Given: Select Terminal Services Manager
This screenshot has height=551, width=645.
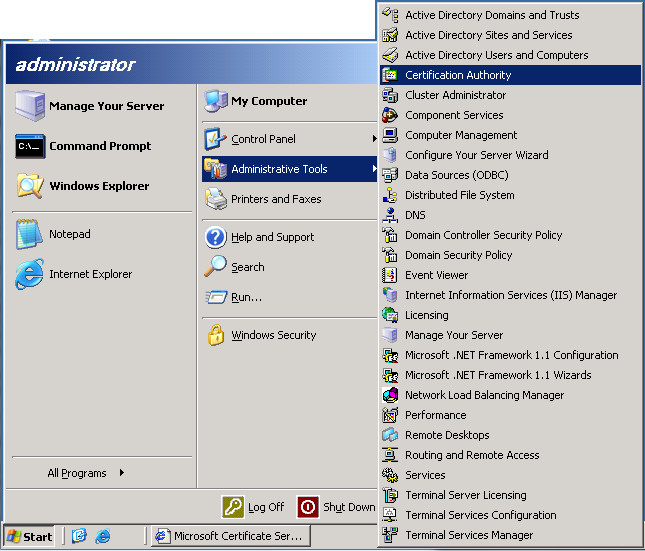Looking at the screenshot, I should [510, 535].
